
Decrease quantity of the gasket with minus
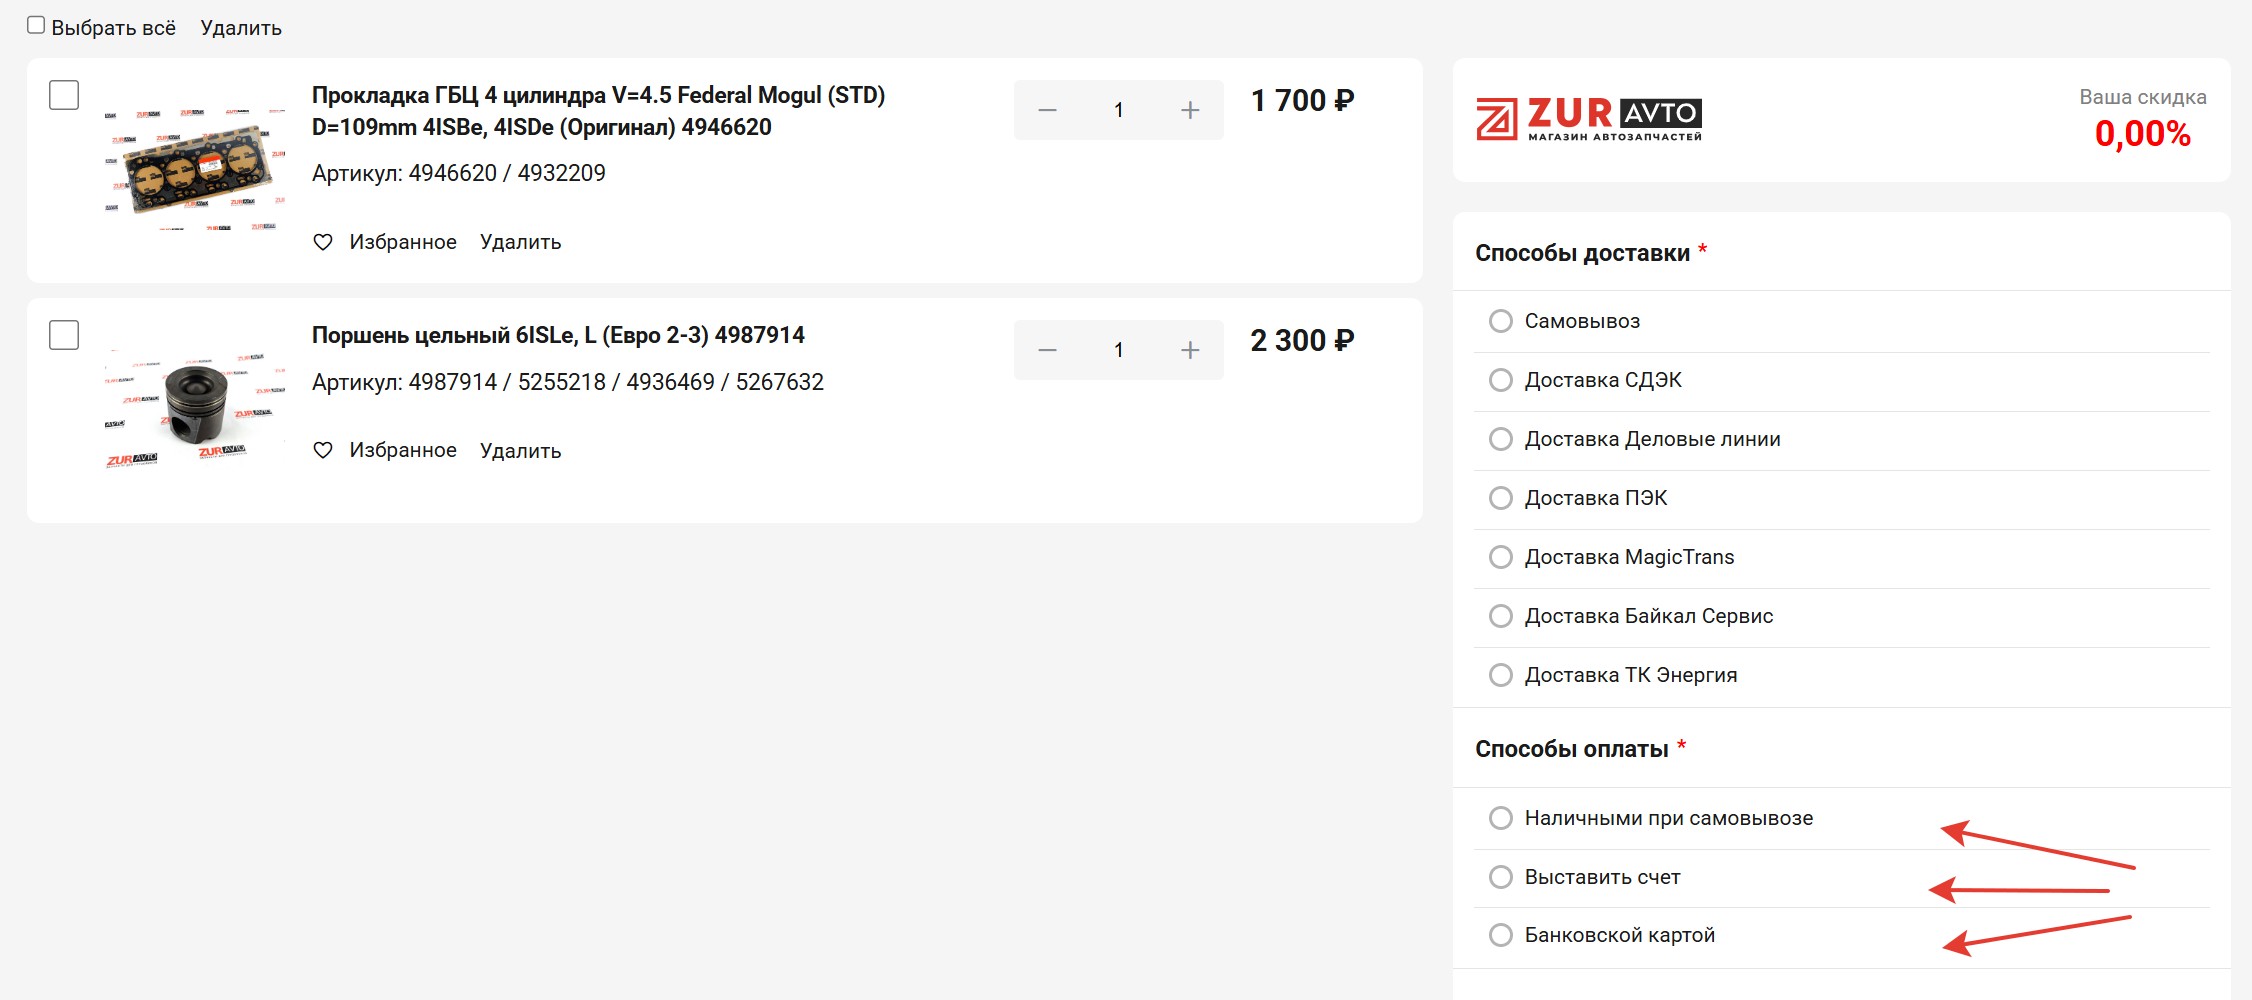coord(1047,110)
